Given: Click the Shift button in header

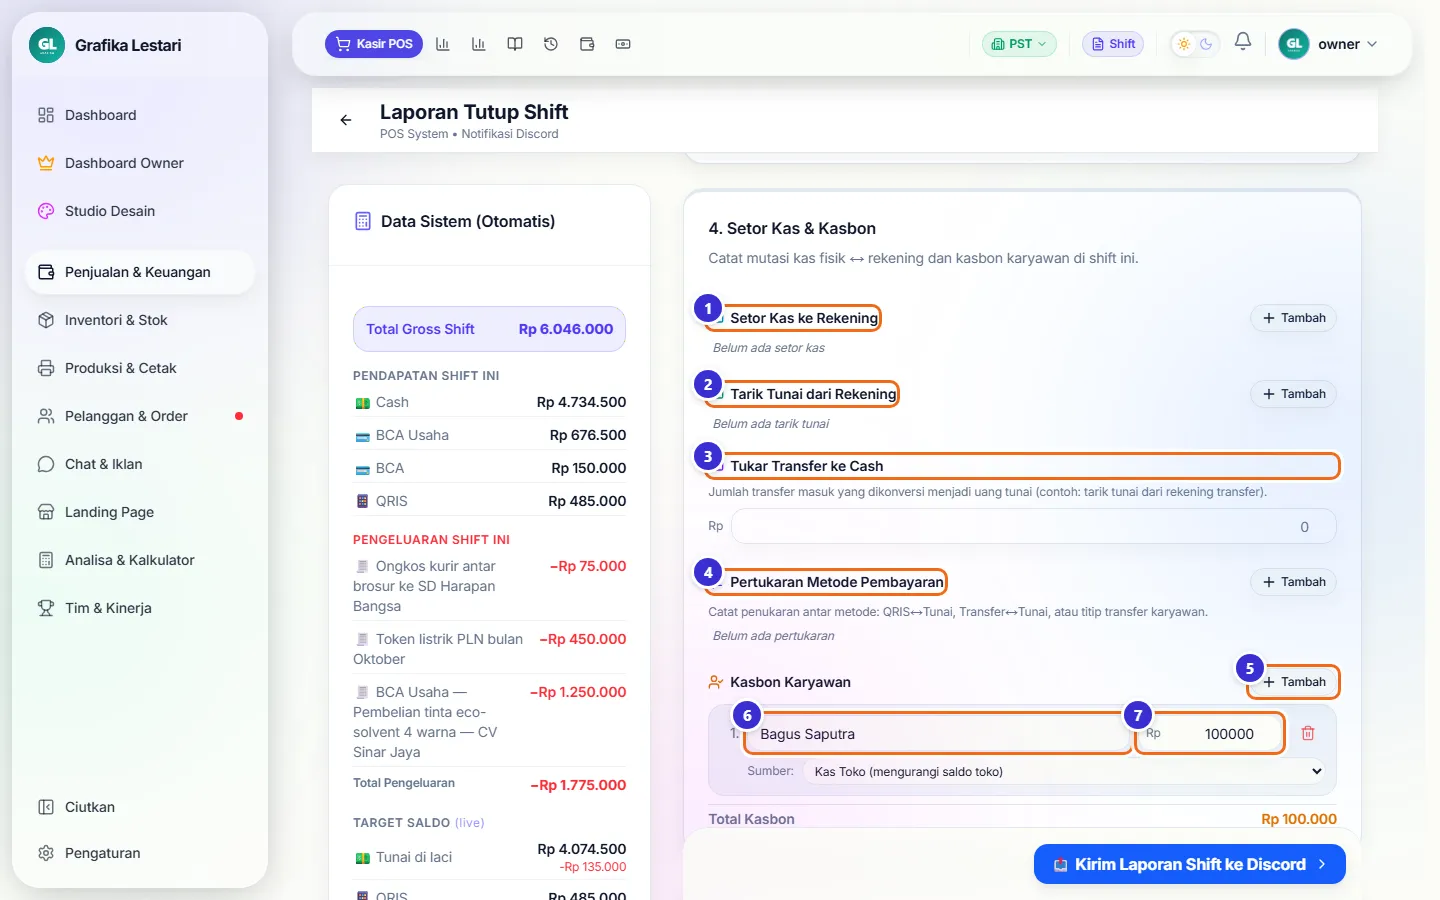Looking at the screenshot, I should [1113, 44].
